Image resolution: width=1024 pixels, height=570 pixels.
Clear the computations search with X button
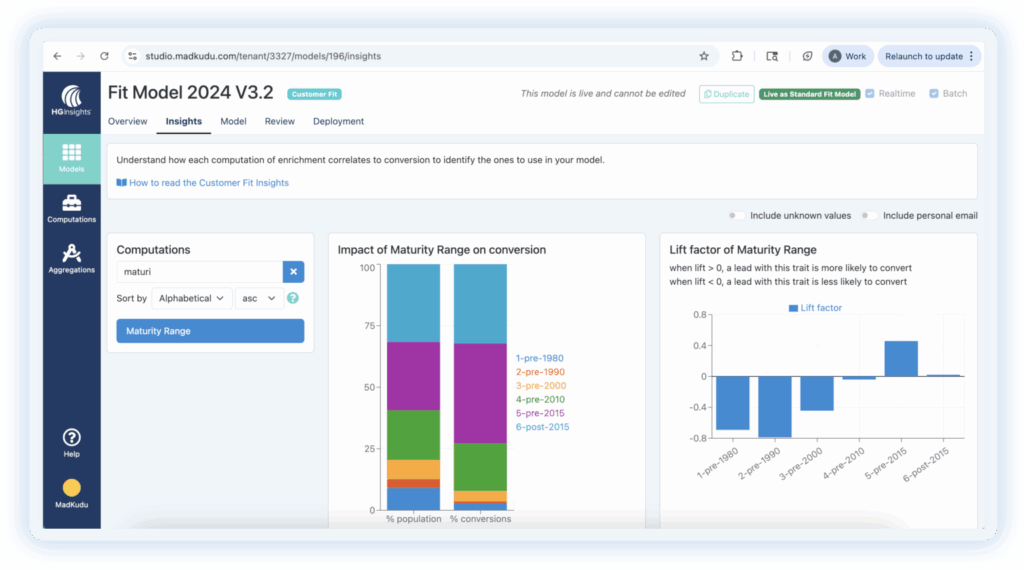293,271
